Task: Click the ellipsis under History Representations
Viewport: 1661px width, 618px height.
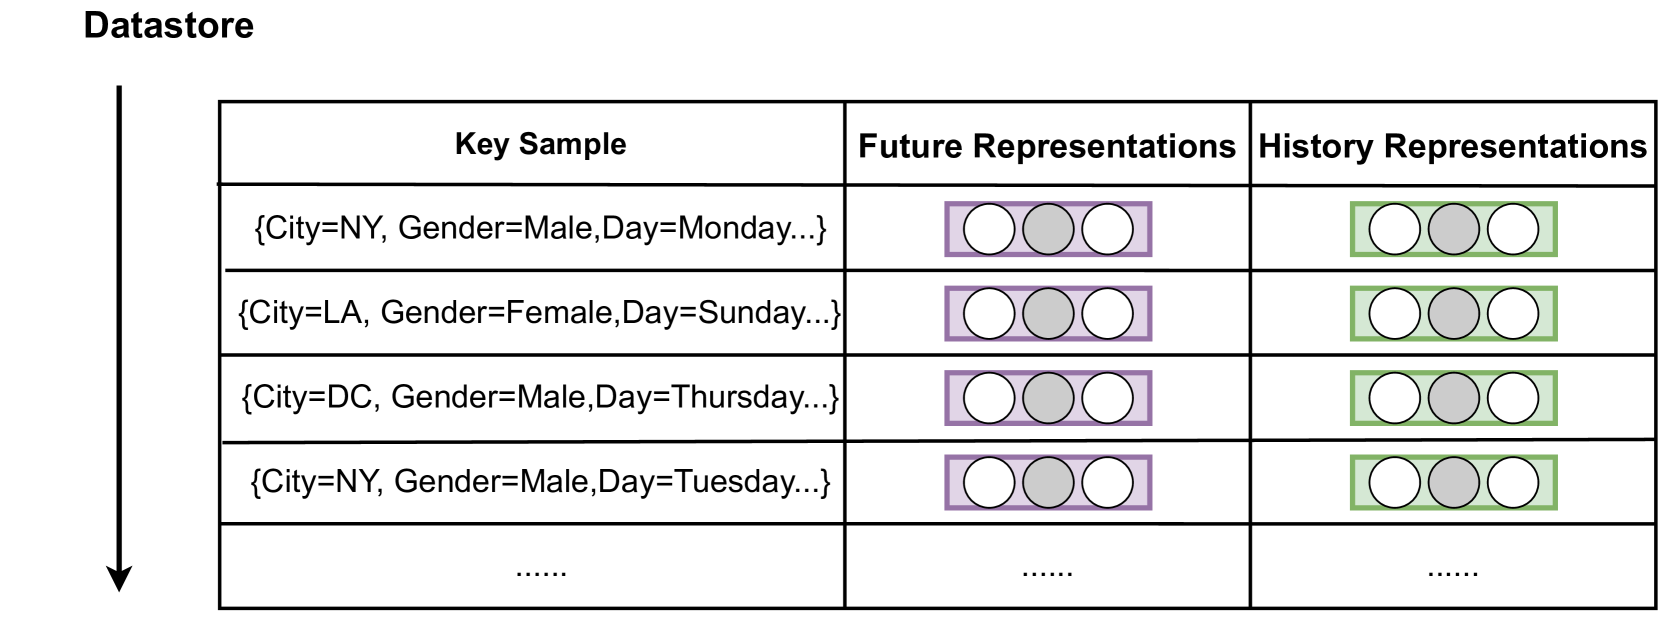Action: coord(1452,572)
